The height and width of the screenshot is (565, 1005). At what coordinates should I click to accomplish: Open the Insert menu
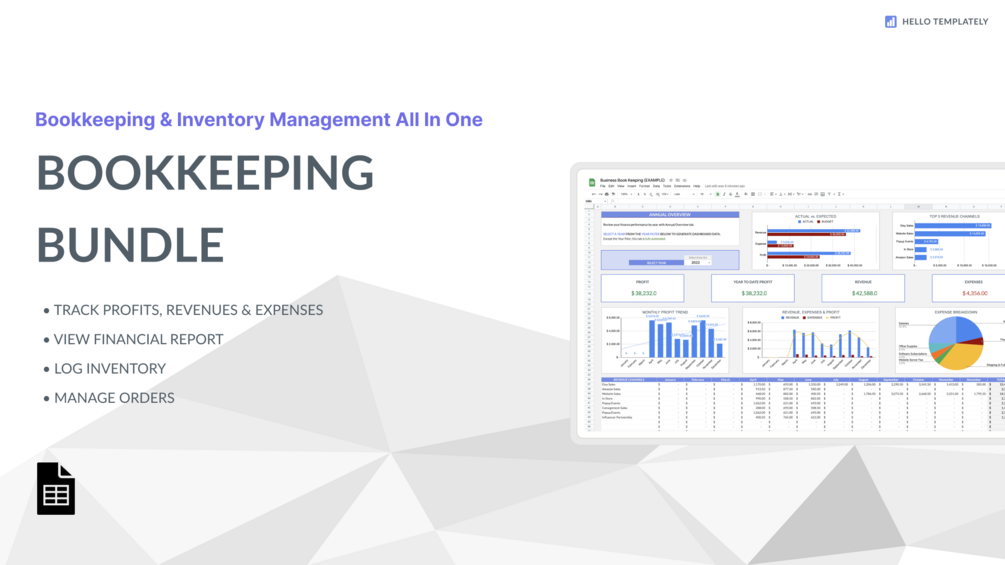click(x=632, y=186)
